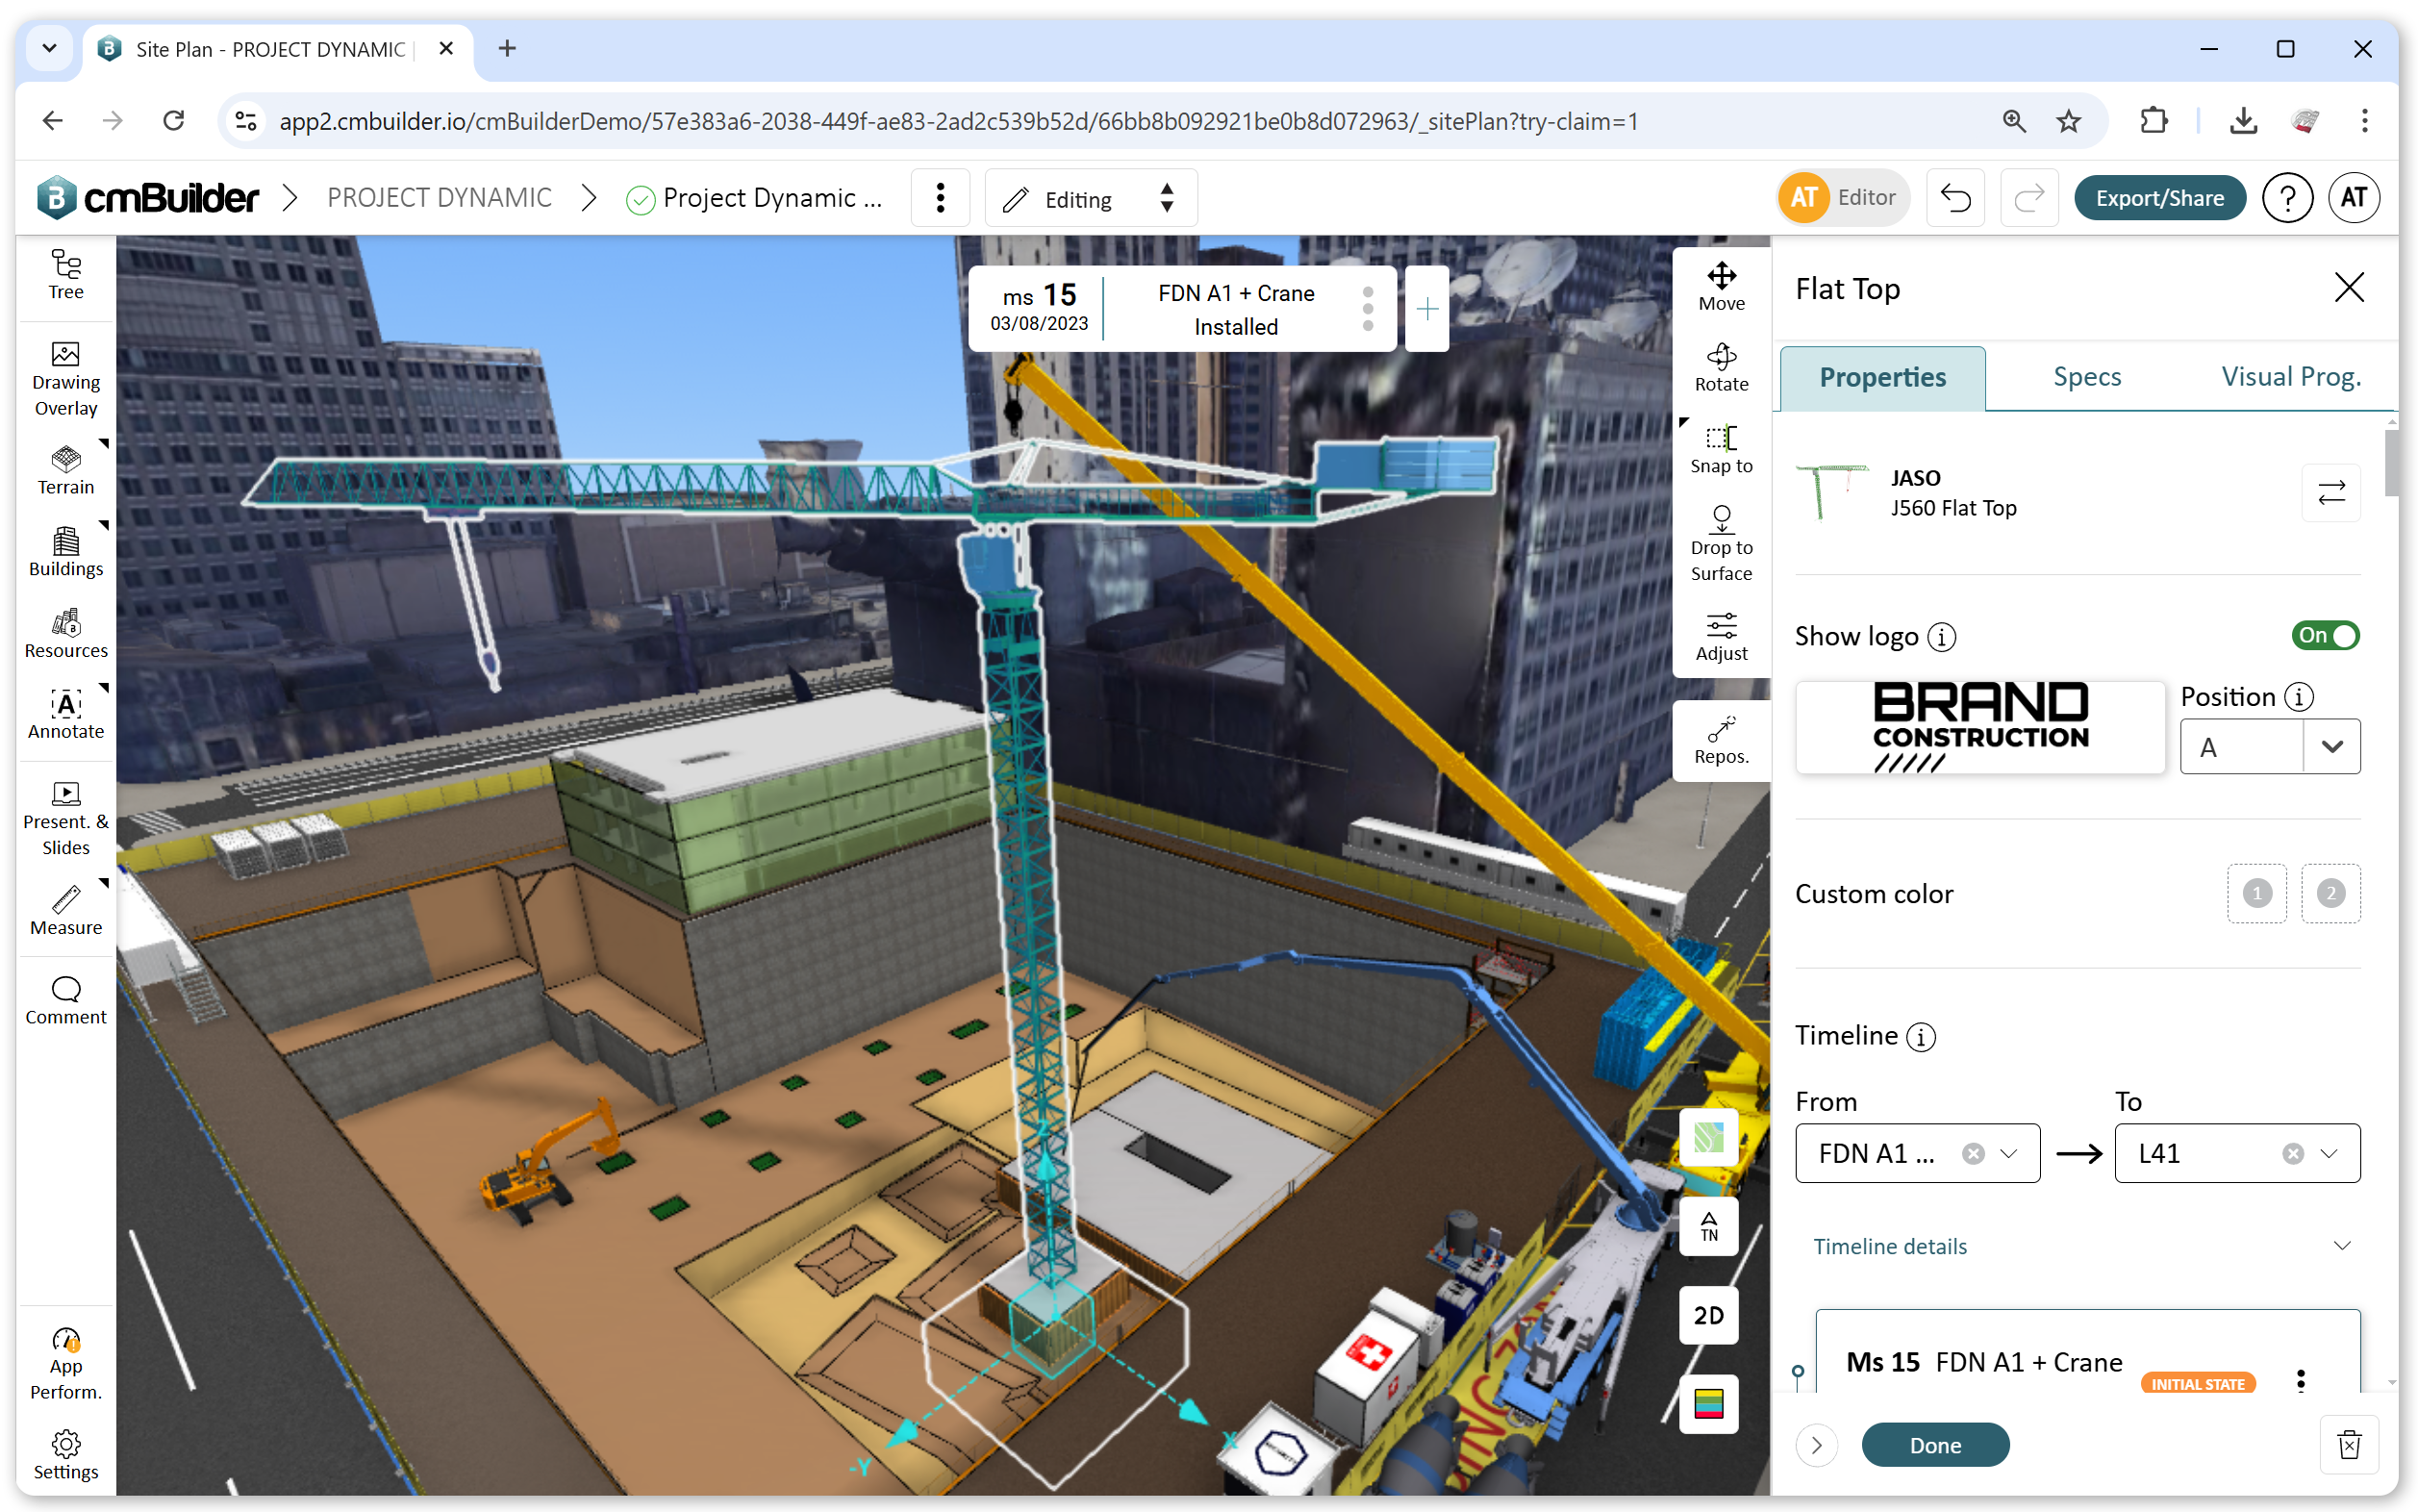Viewport: 2418px width, 1512px height.
Task: Bookmark page with star icon
Action: tap(2068, 121)
